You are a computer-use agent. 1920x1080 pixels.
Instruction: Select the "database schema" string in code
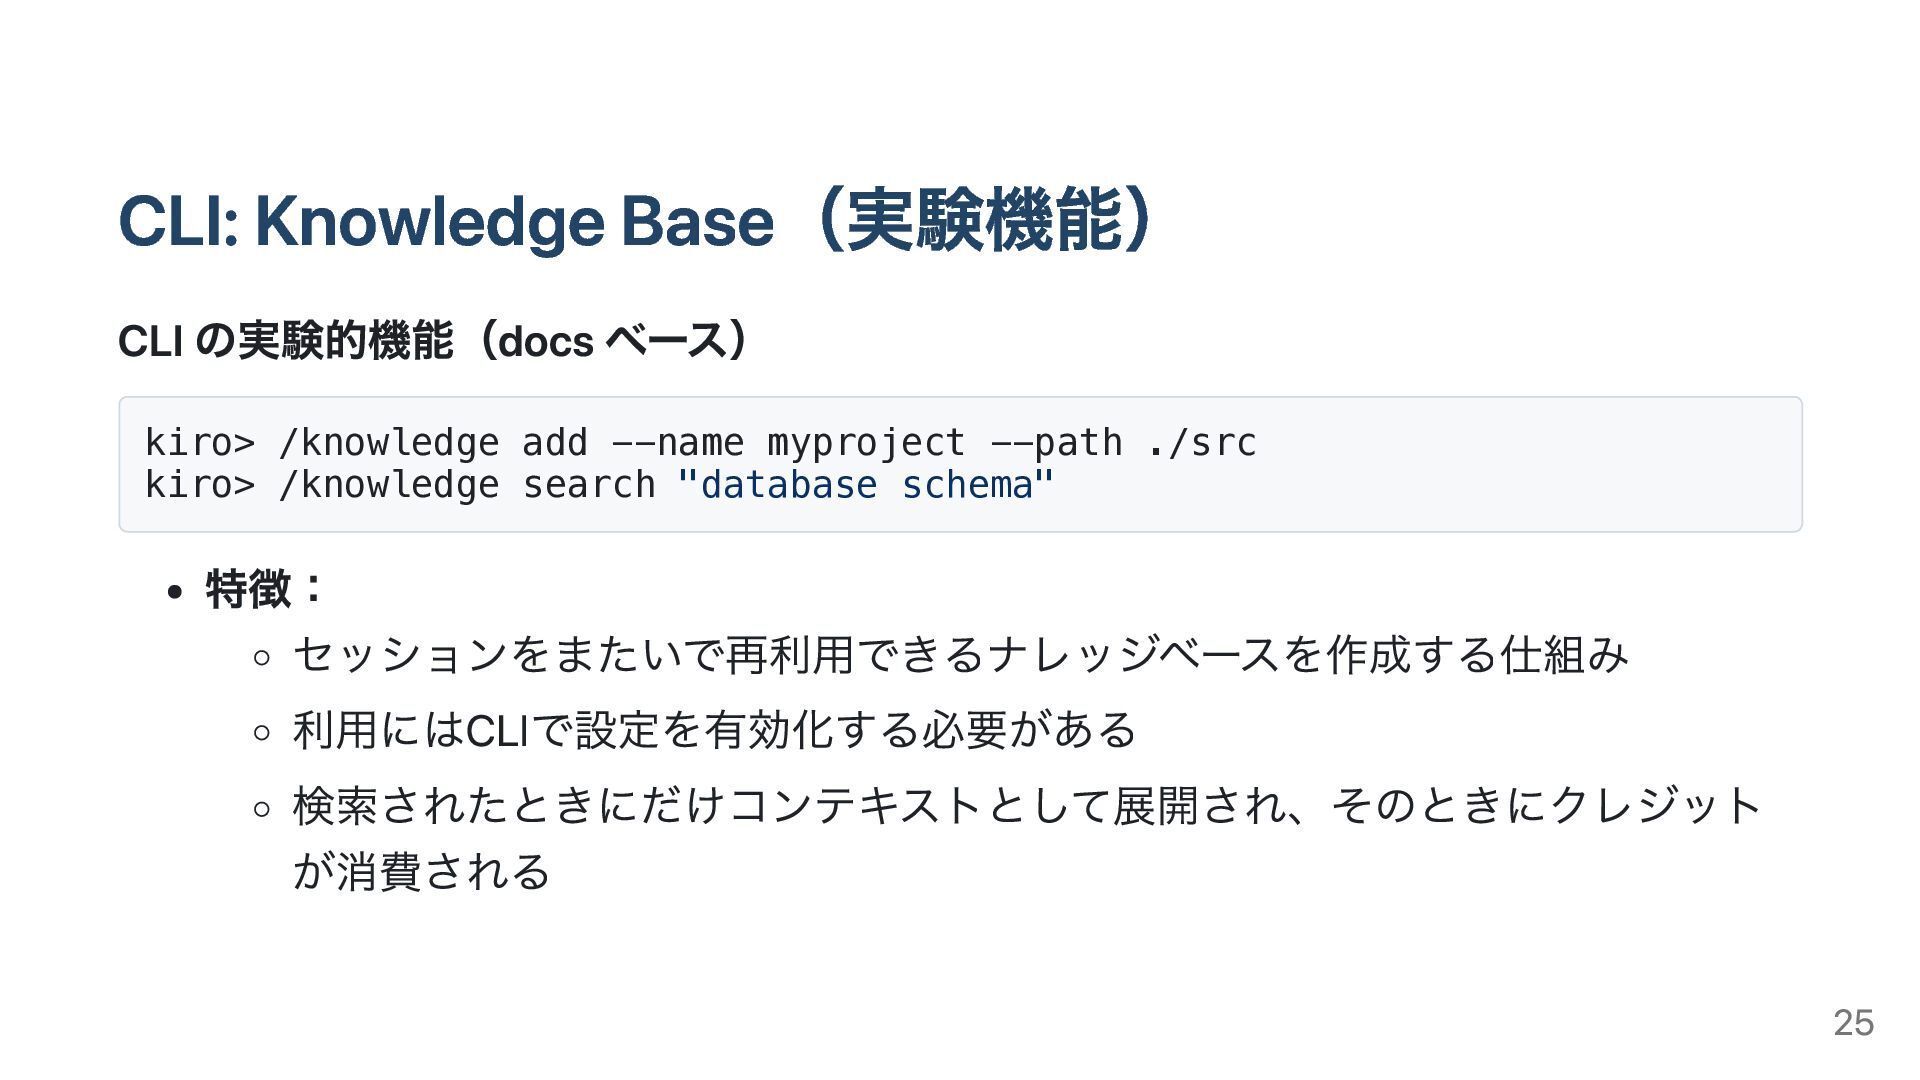pos(866,485)
